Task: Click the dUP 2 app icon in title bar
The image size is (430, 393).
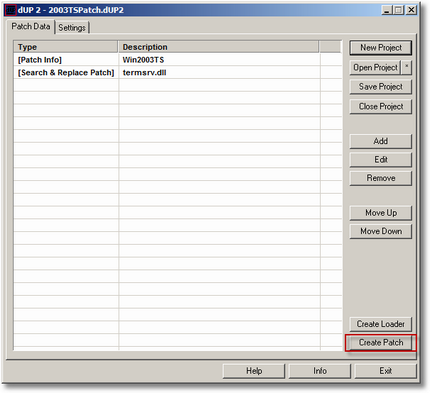Action: point(10,10)
